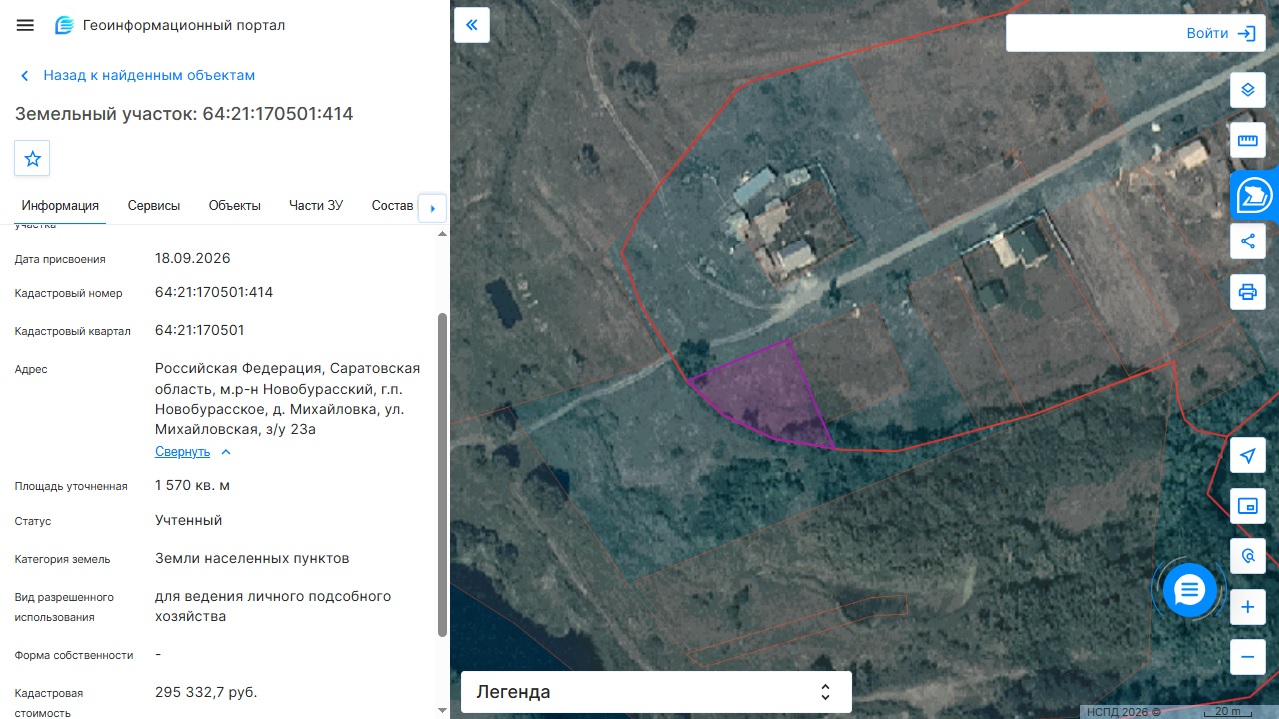The height and width of the screenshot is (719, 1279).
Task: Open the chat support bubble
Action: click(x=1189, y=590)
